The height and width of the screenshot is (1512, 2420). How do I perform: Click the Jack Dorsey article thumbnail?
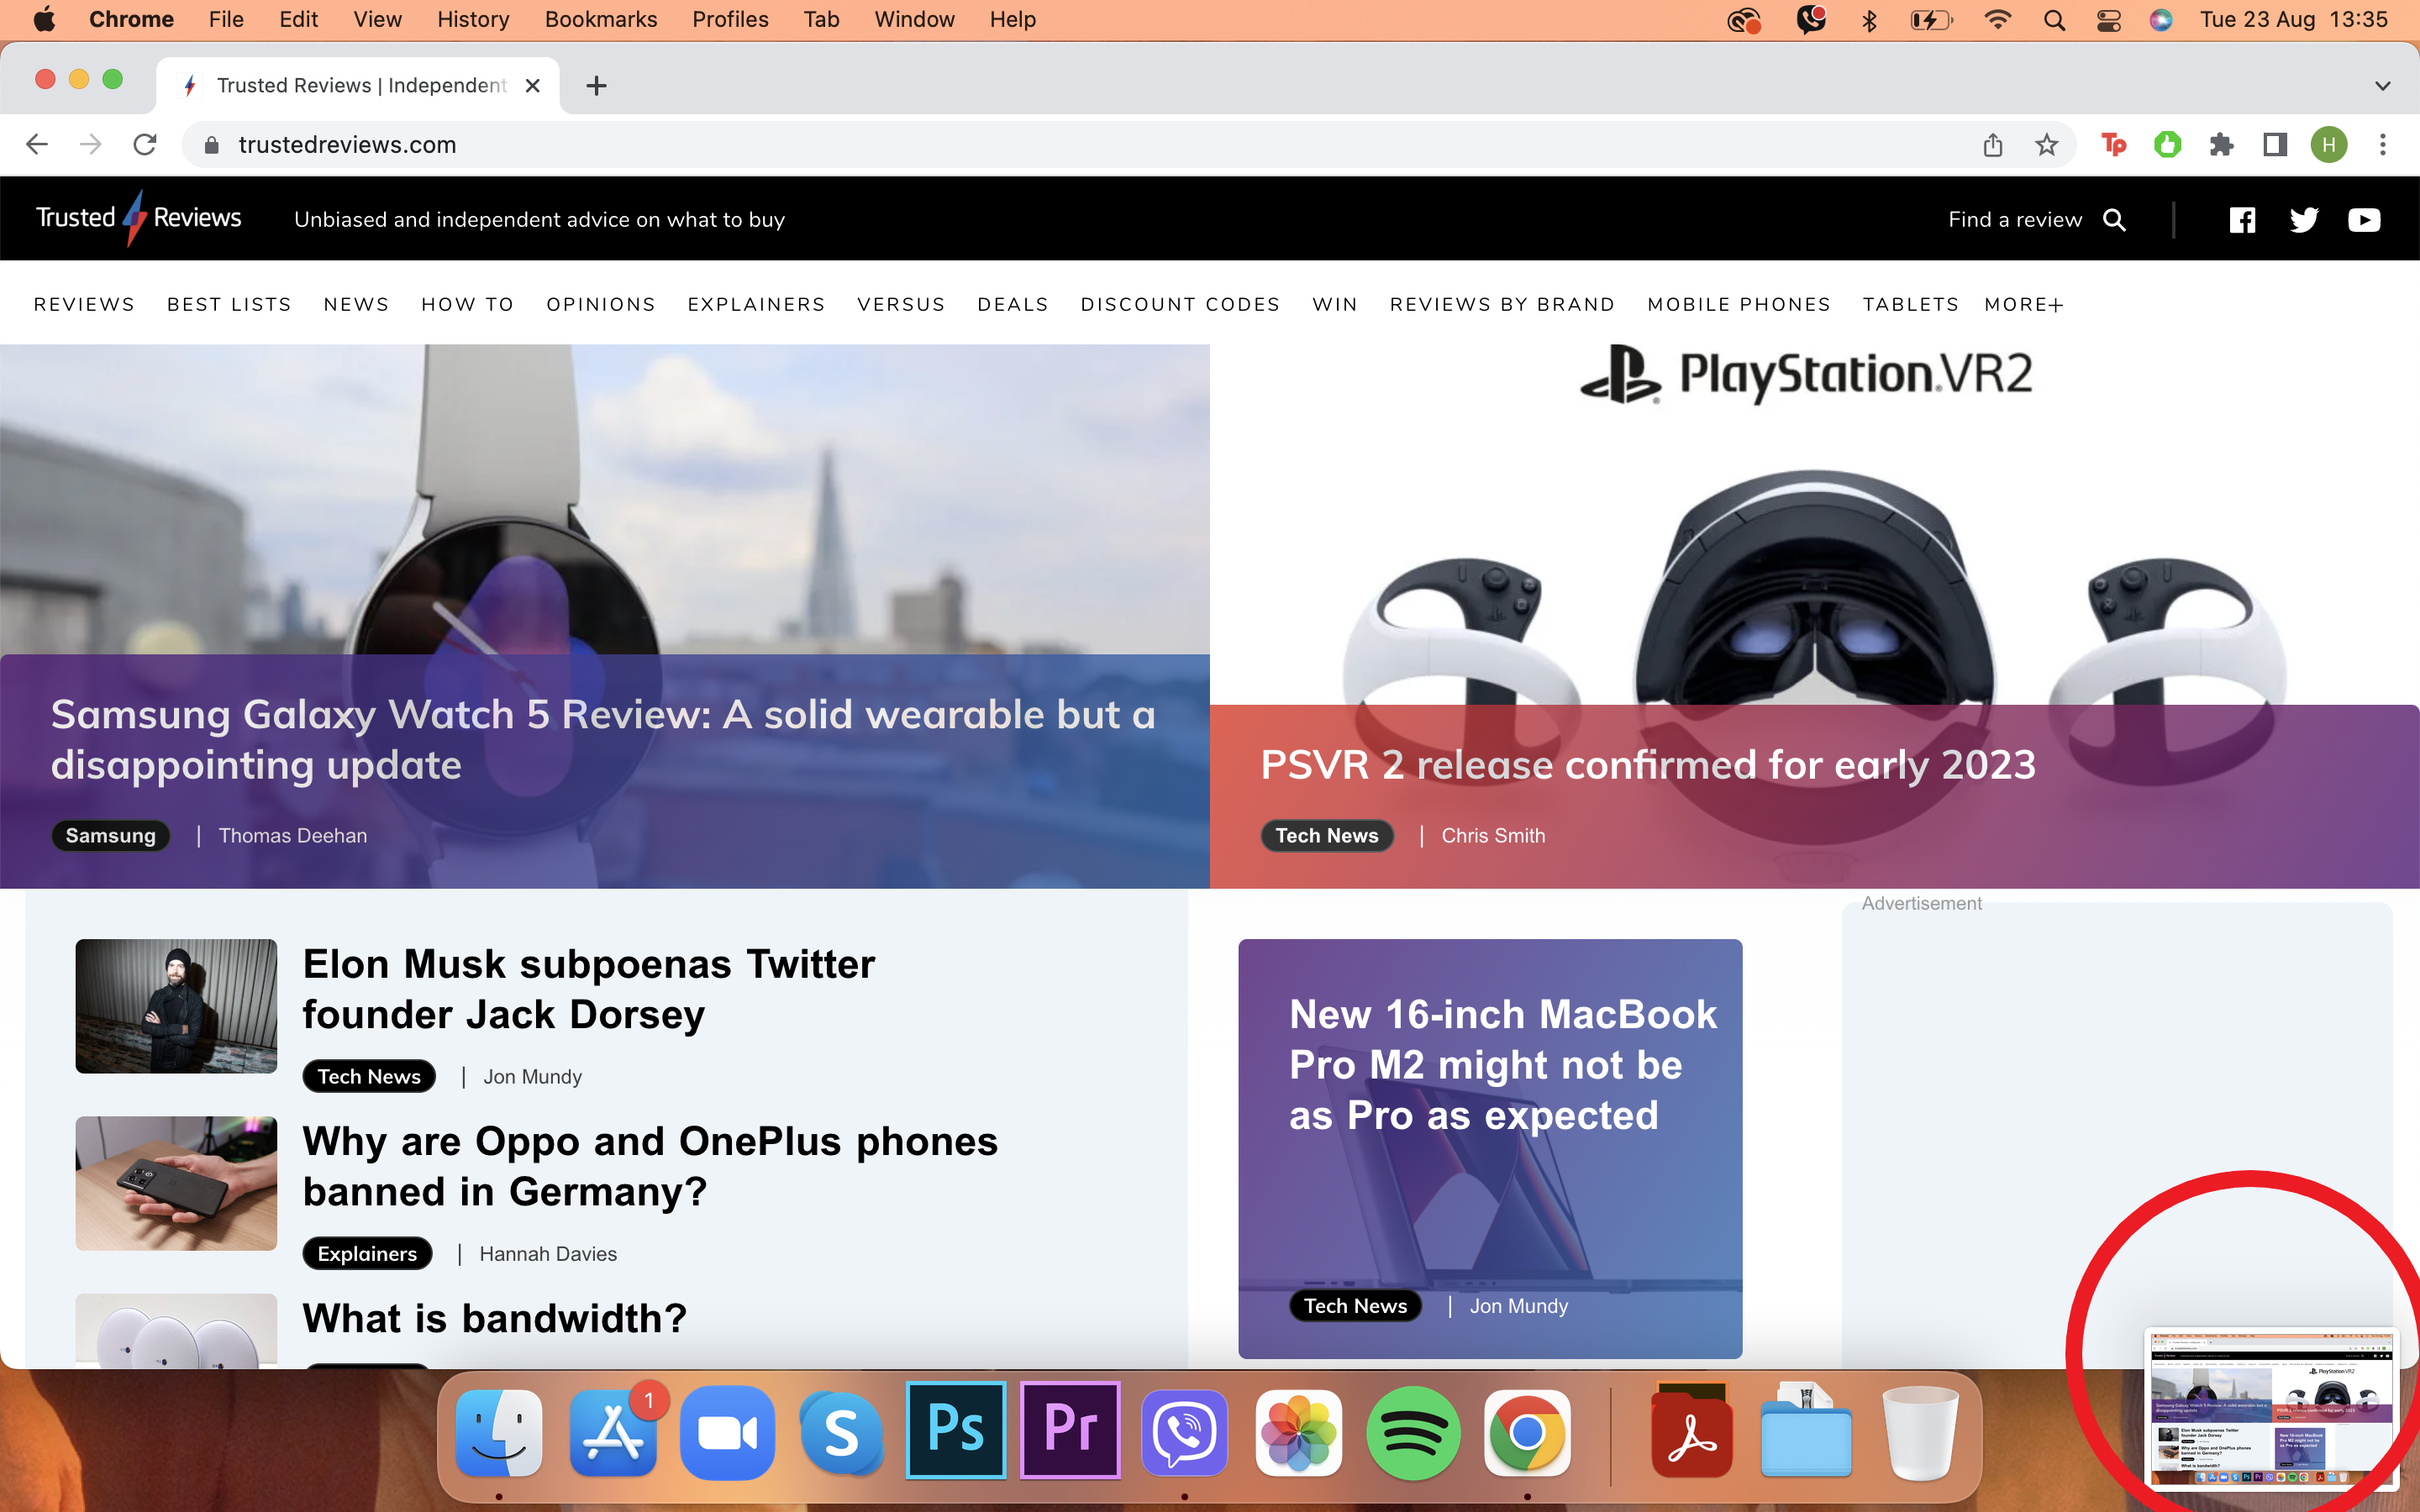point(176,1006)
